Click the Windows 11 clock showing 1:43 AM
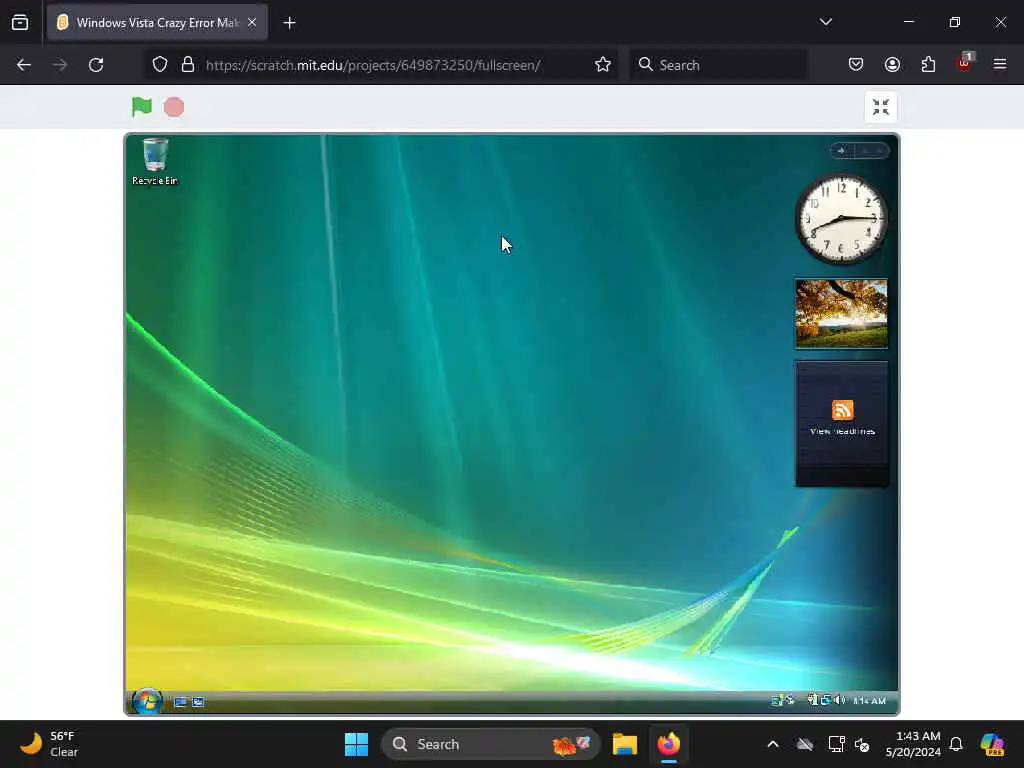The width and height of the screenshot is (1024, 768). coord(913,744)
